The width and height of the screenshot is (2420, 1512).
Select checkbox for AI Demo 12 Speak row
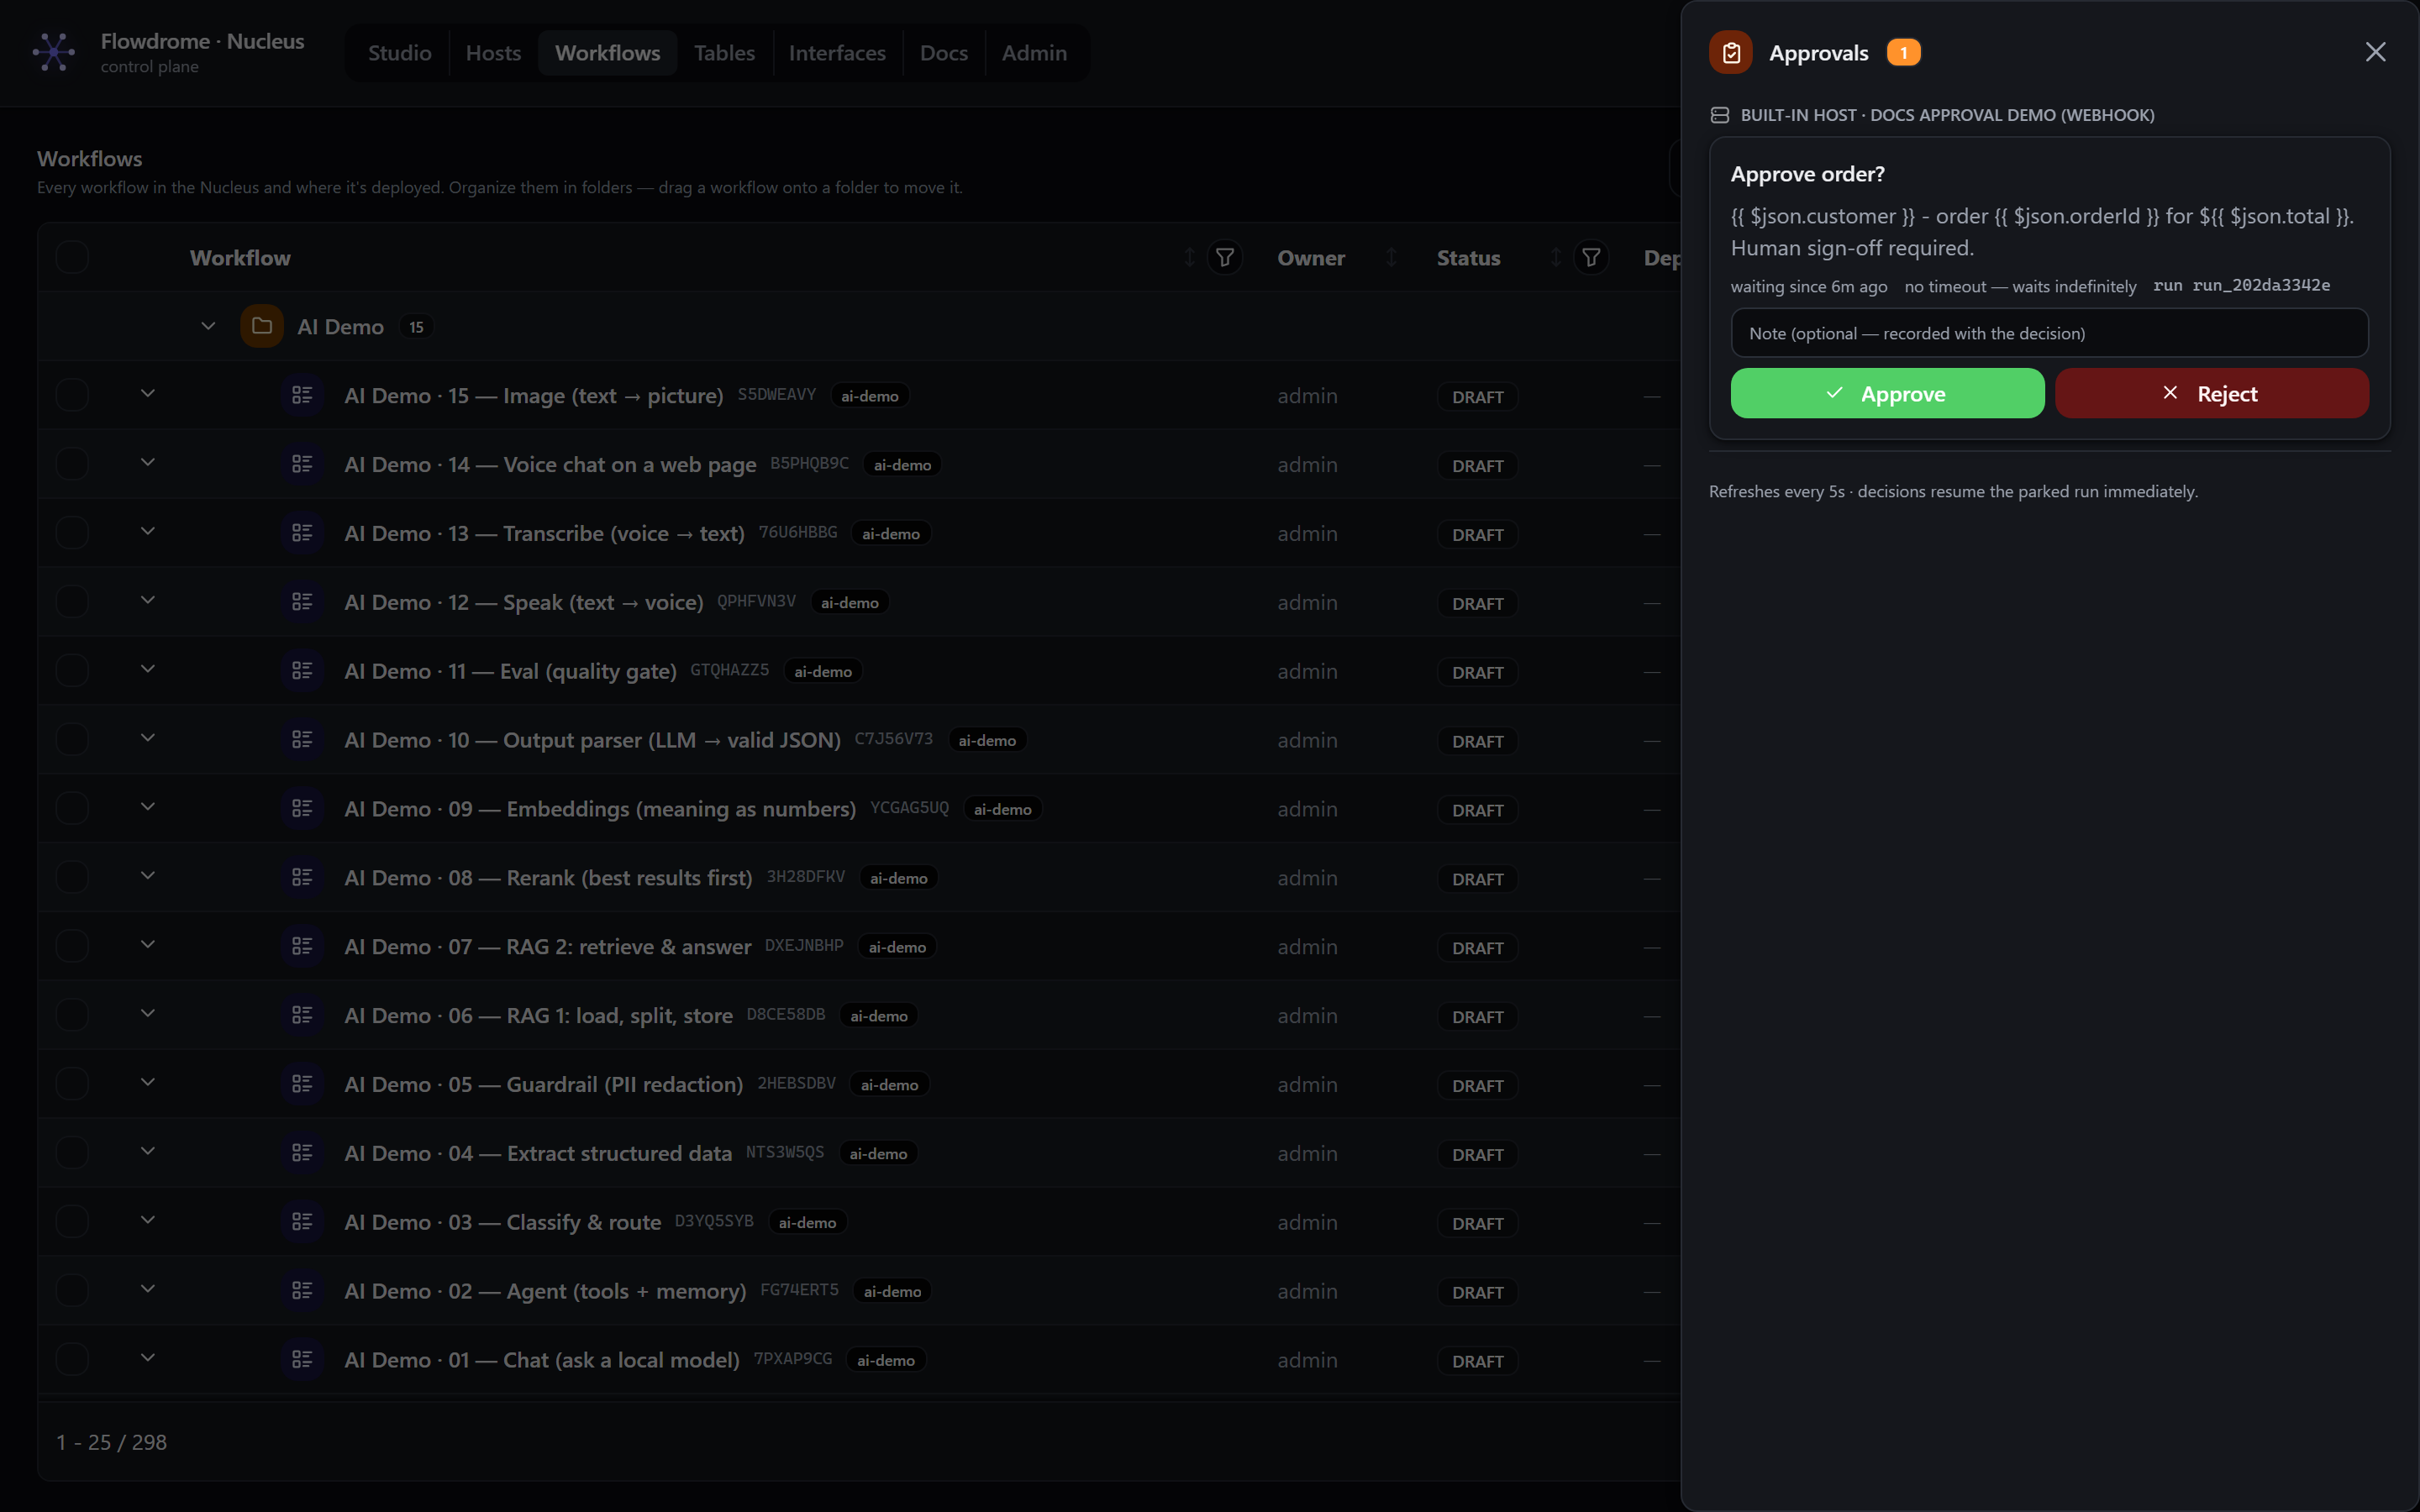click(72, 602)
